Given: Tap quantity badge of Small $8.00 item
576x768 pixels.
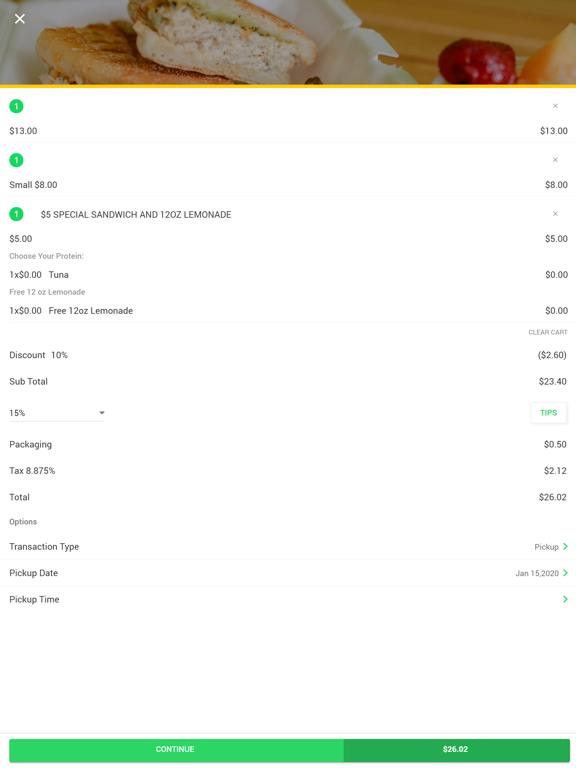Looking at the screenshot, I should pyautogui.click(x=16, y=160).
